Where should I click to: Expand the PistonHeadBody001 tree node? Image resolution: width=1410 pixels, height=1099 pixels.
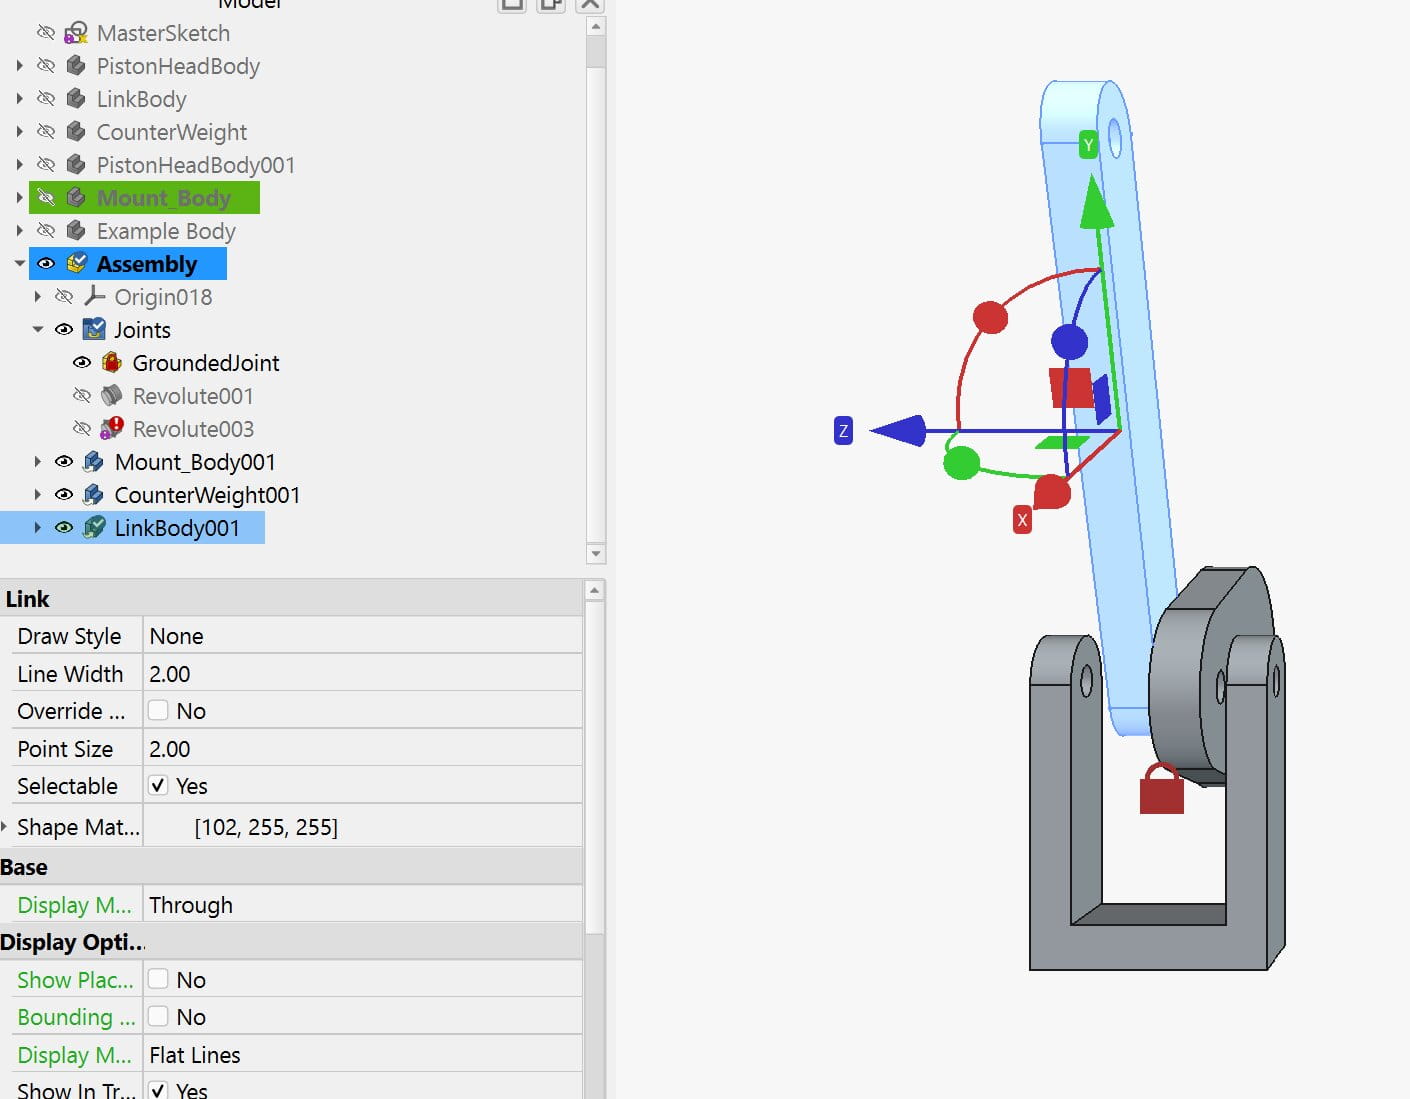pos(19,165)
